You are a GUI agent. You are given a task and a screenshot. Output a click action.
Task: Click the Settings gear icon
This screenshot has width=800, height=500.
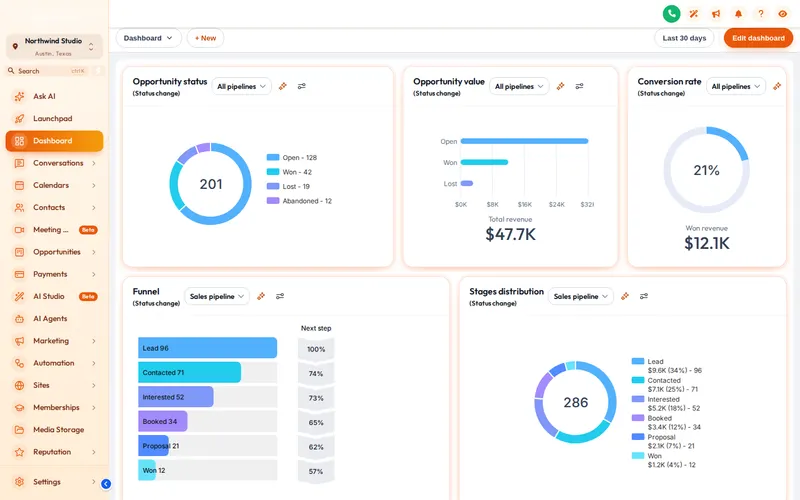tap(19, 482)
